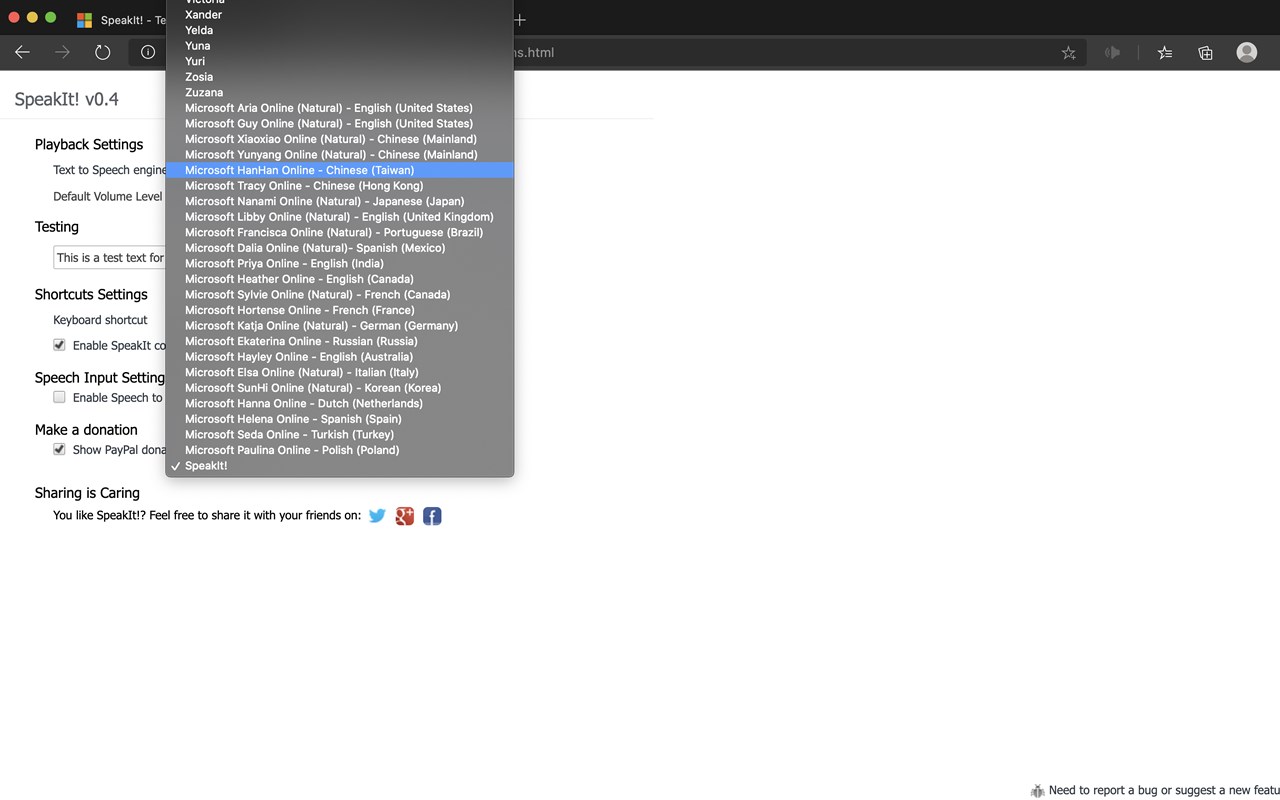The height and width of the screenshot is (800, 1280).
Task: Toggle the Show PayPal donation checkbox
Action: 59,449
